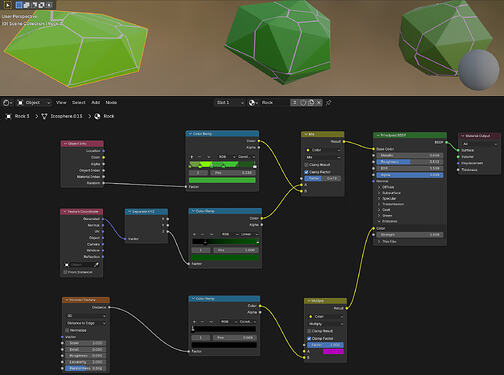Screen dimensions: 504x375
Task: Toggle Clamp Result in Mix node
Action: coord(306,165)
